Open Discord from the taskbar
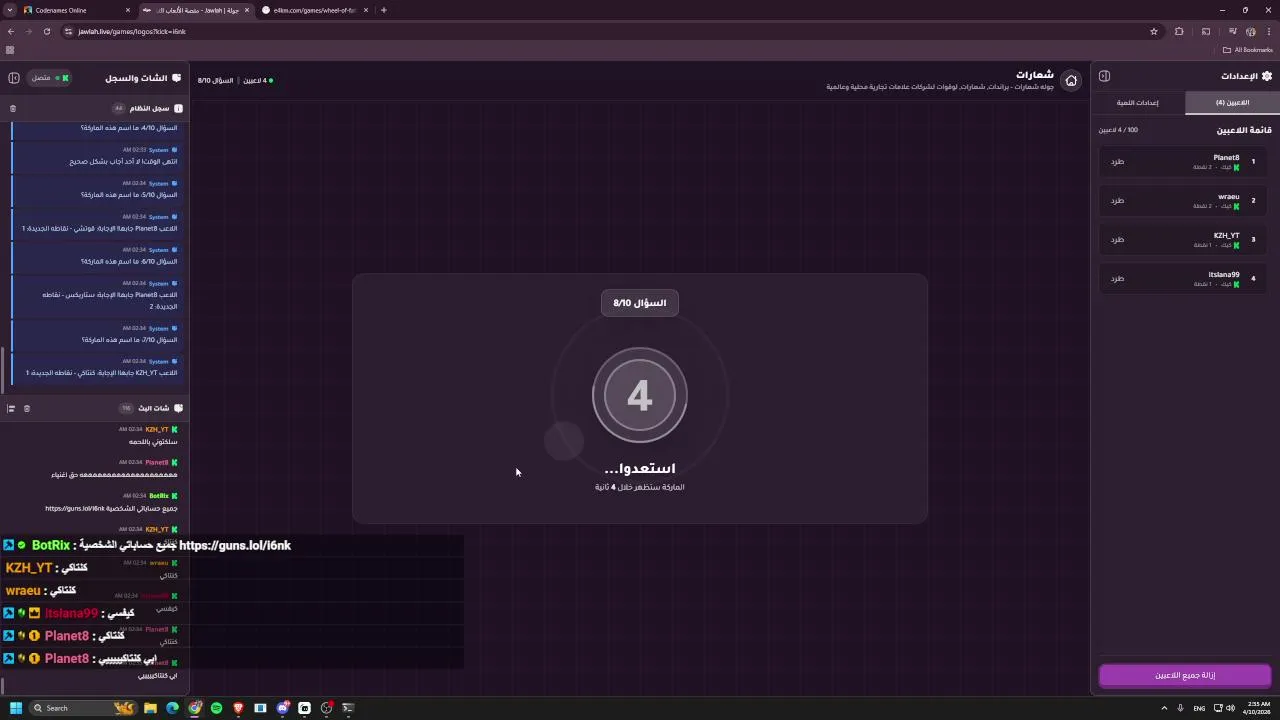 (x=283, y=708)
